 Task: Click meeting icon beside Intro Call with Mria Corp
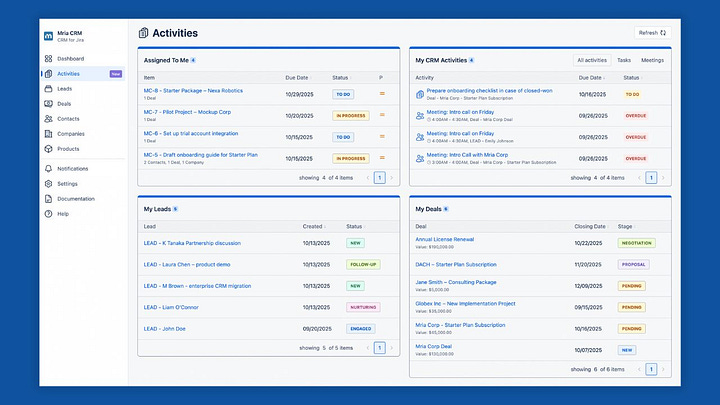point(420,158)
